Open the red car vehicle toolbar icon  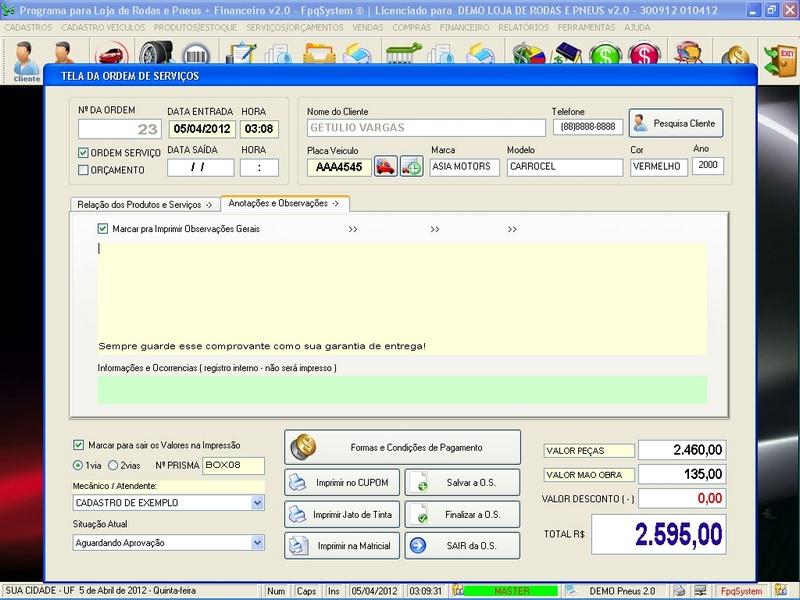point(110,55)
